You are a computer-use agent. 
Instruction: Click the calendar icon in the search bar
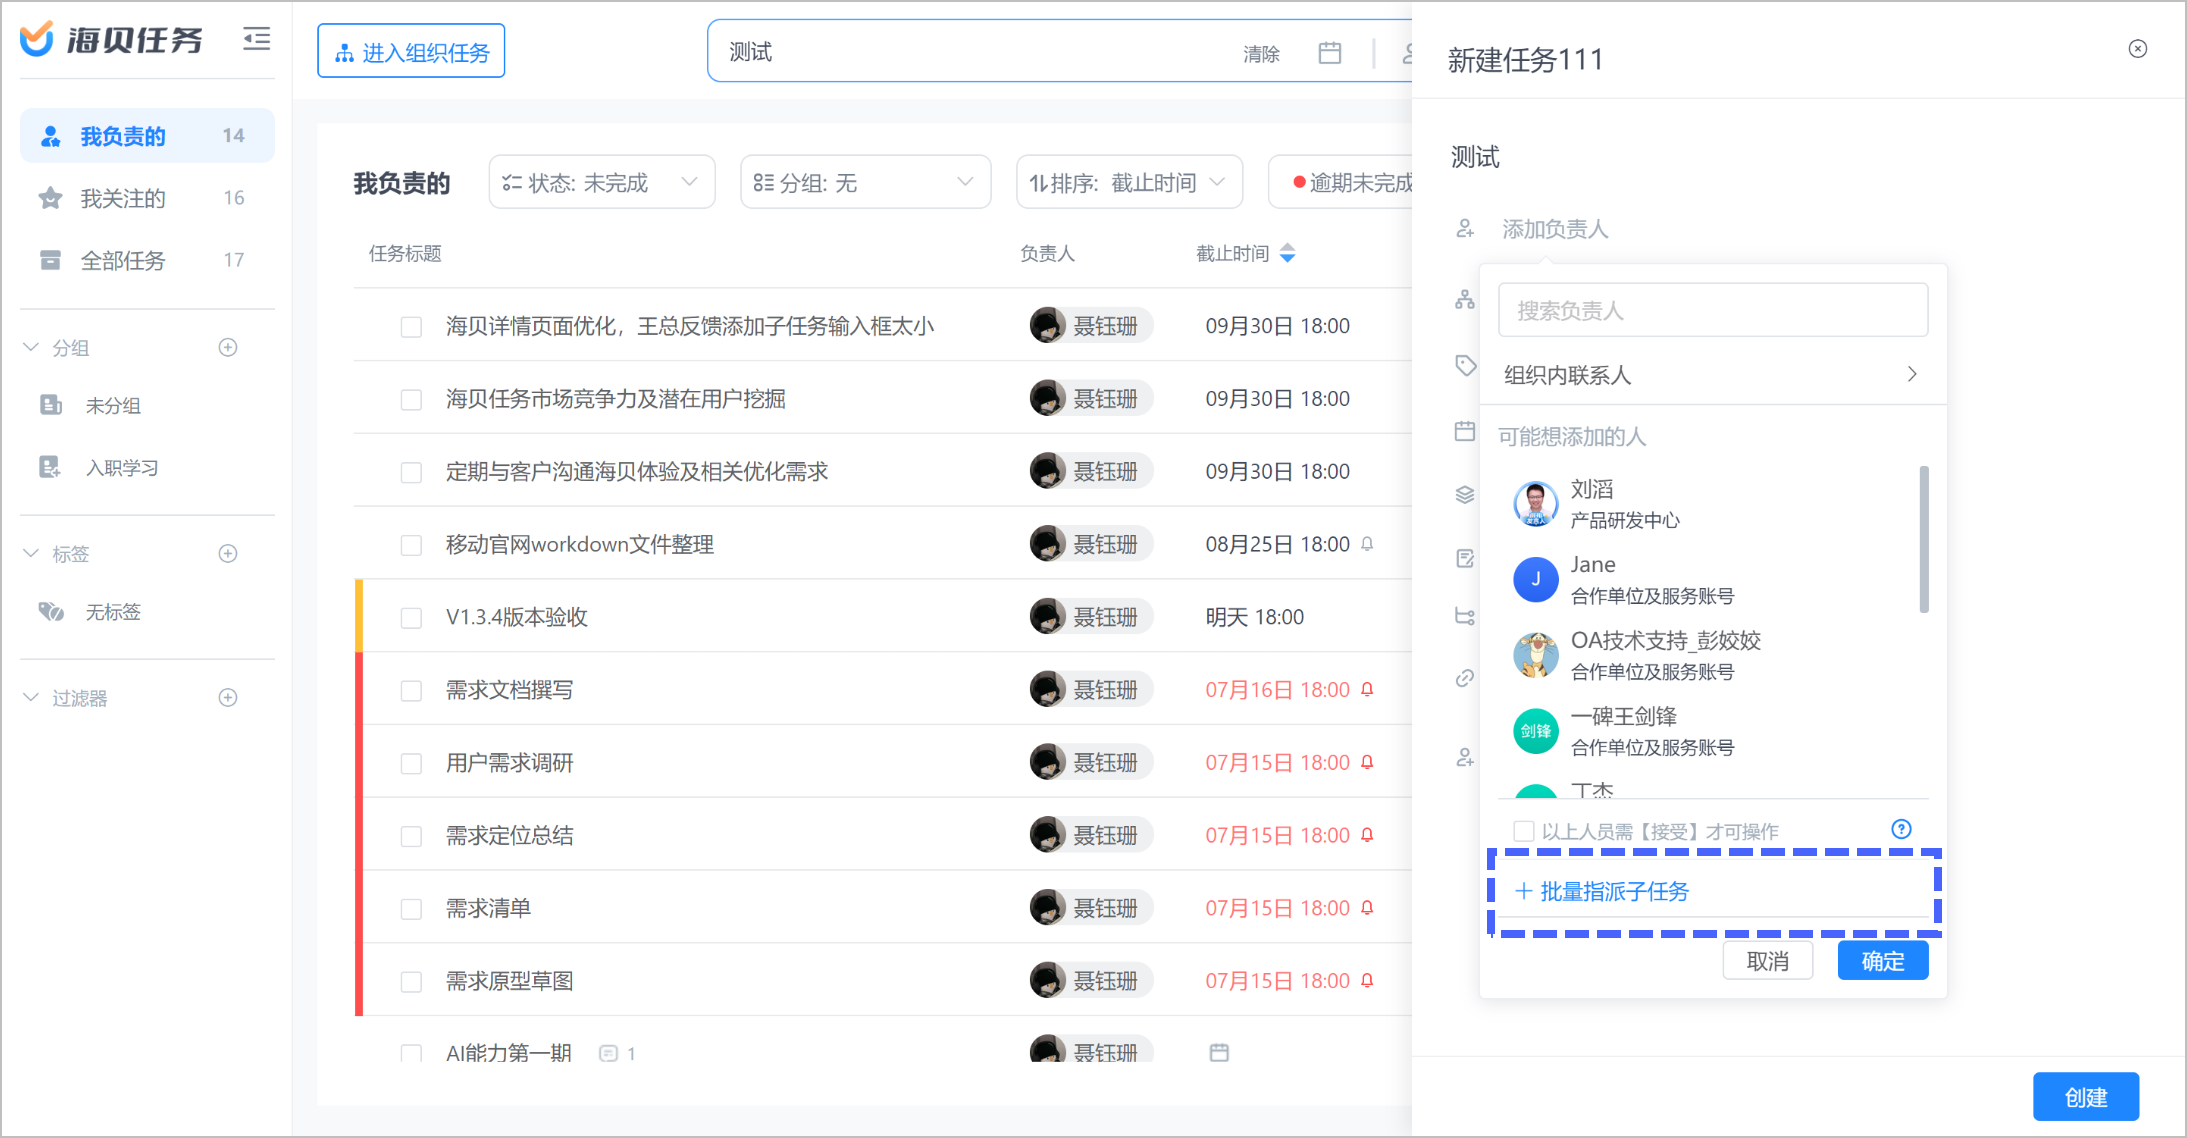click(x=1329, y=52)
